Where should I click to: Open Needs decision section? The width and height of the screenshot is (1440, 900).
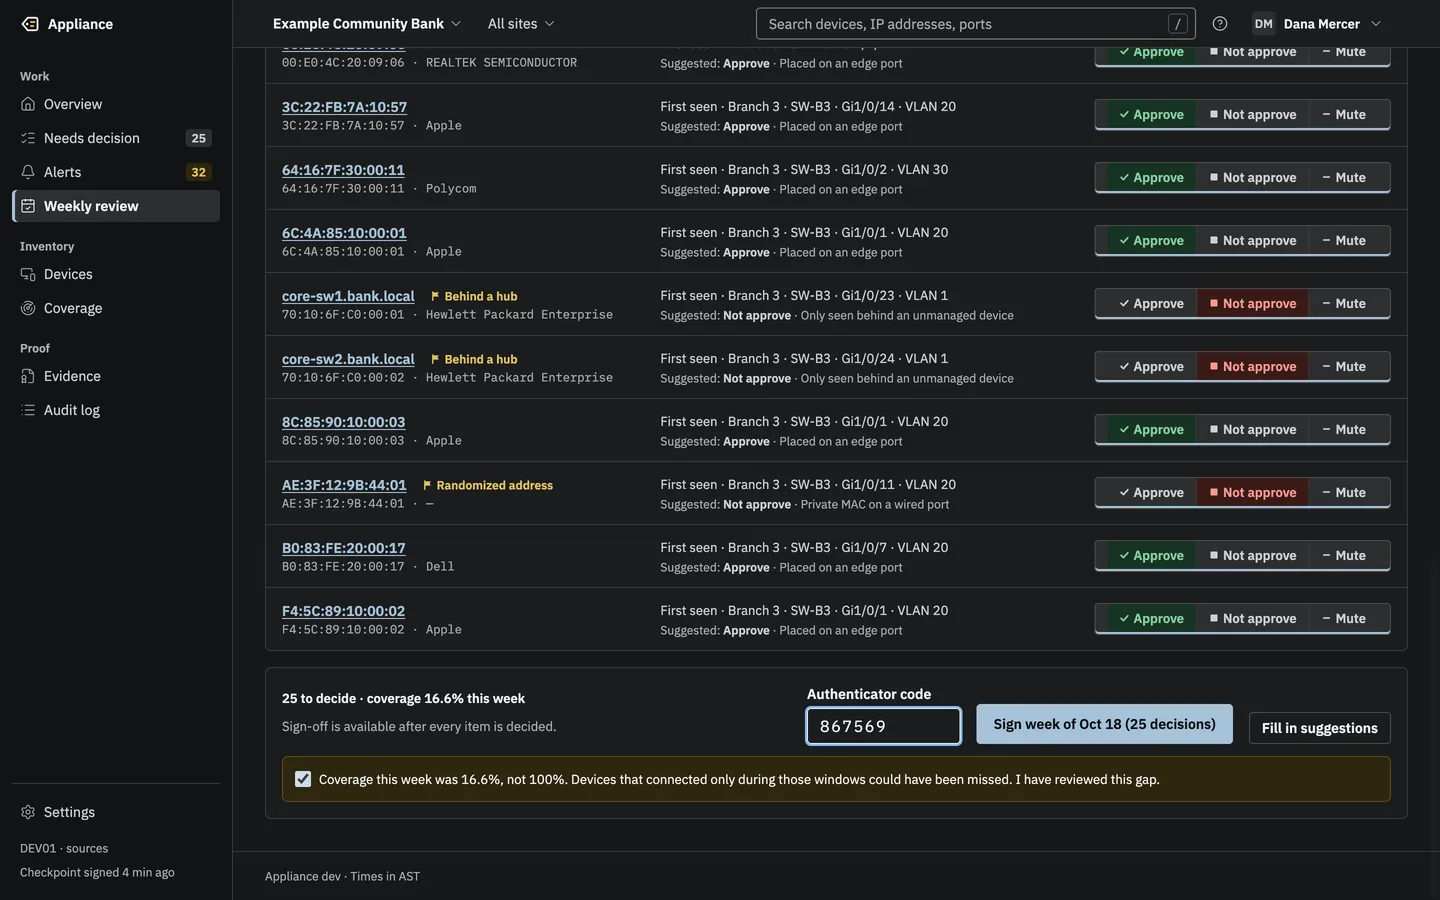116,138
